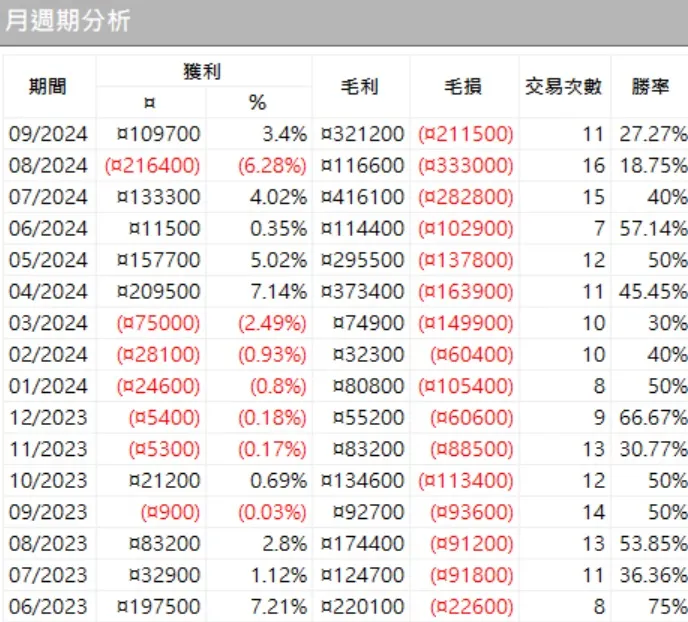
Task: Click the 月週期分析 section title
Action: (68, 21)
